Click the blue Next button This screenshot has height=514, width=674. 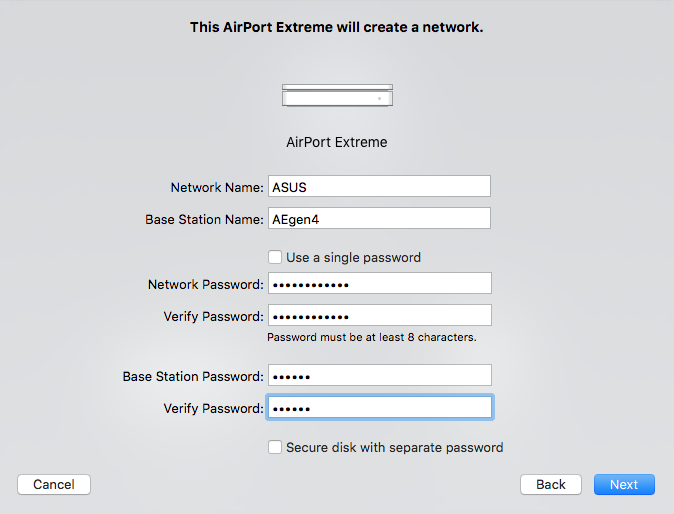(624, 484)
